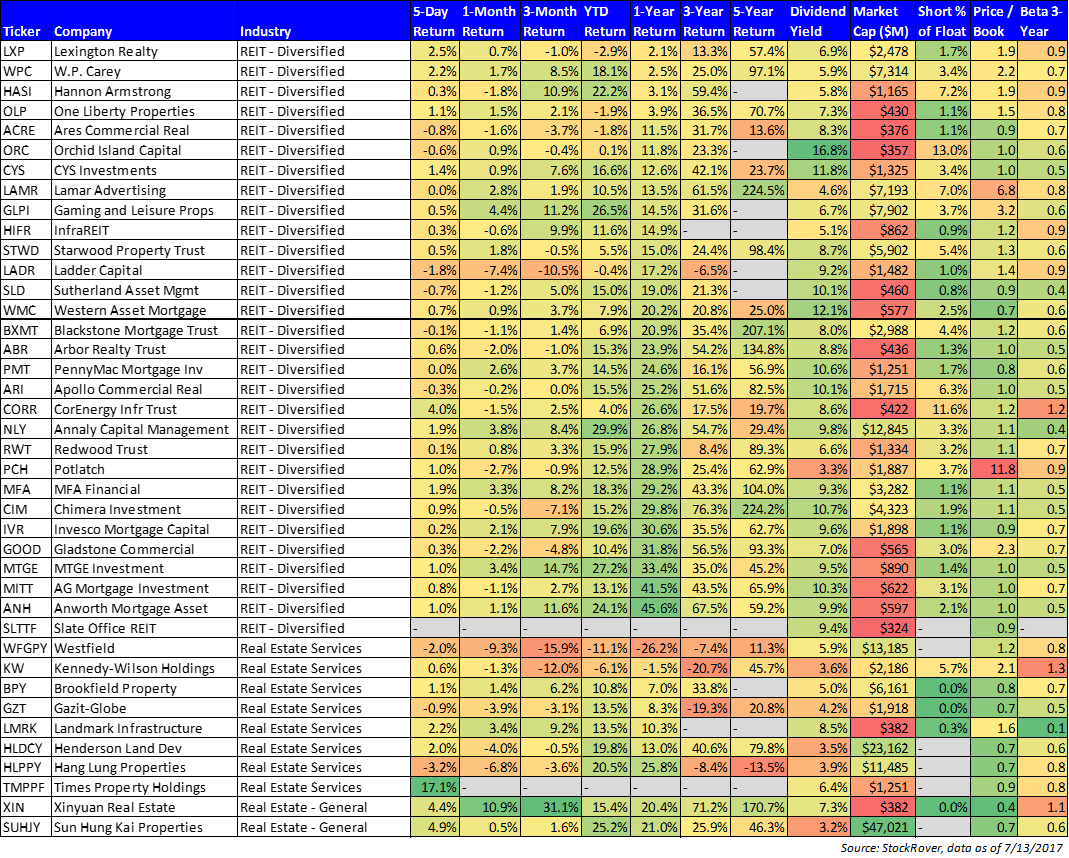
Task: Click the Price / Book header
Action: pos(993,21)
